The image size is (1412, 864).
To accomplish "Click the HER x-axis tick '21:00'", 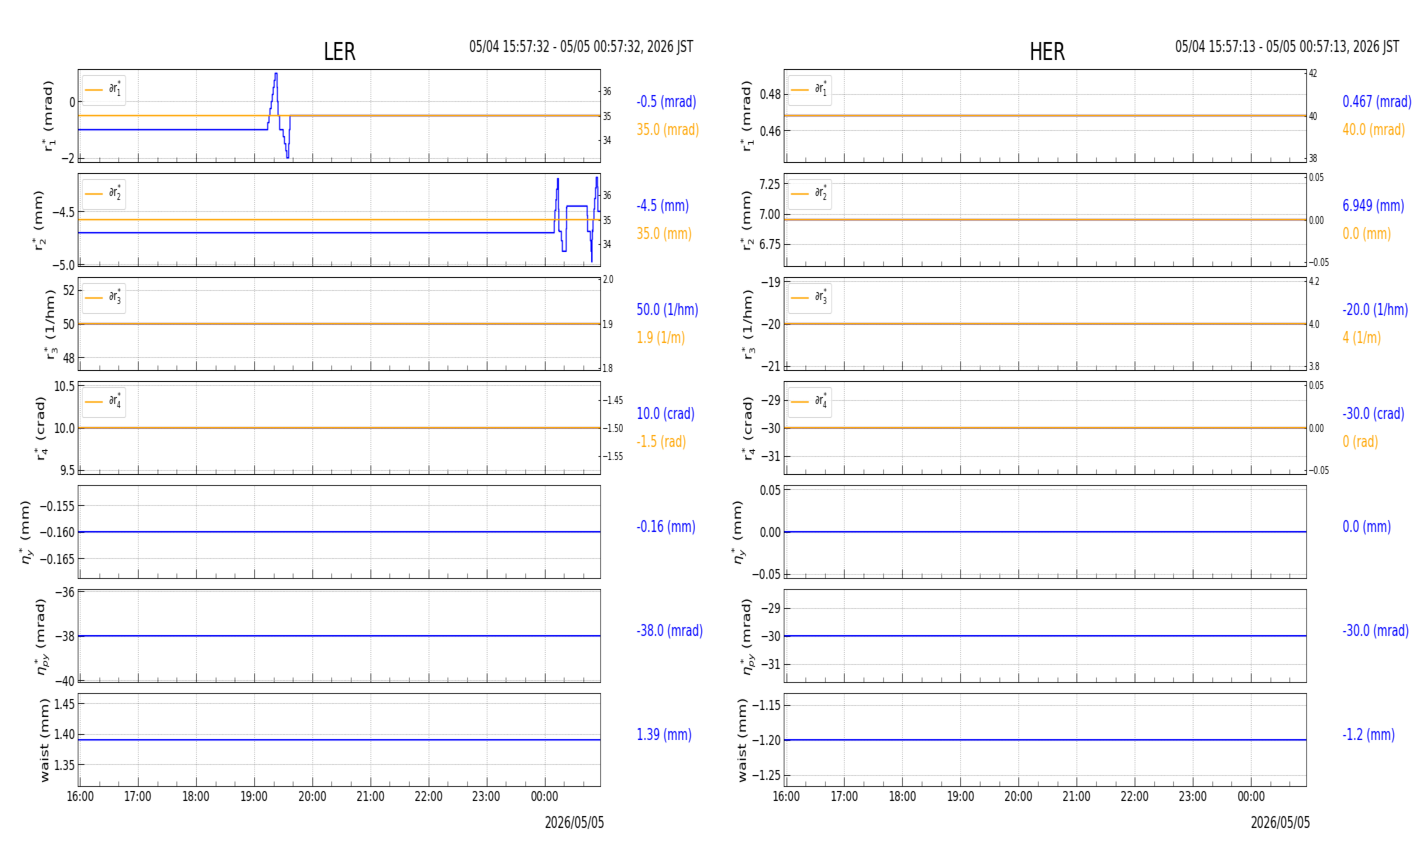I will coord(1076,797).
